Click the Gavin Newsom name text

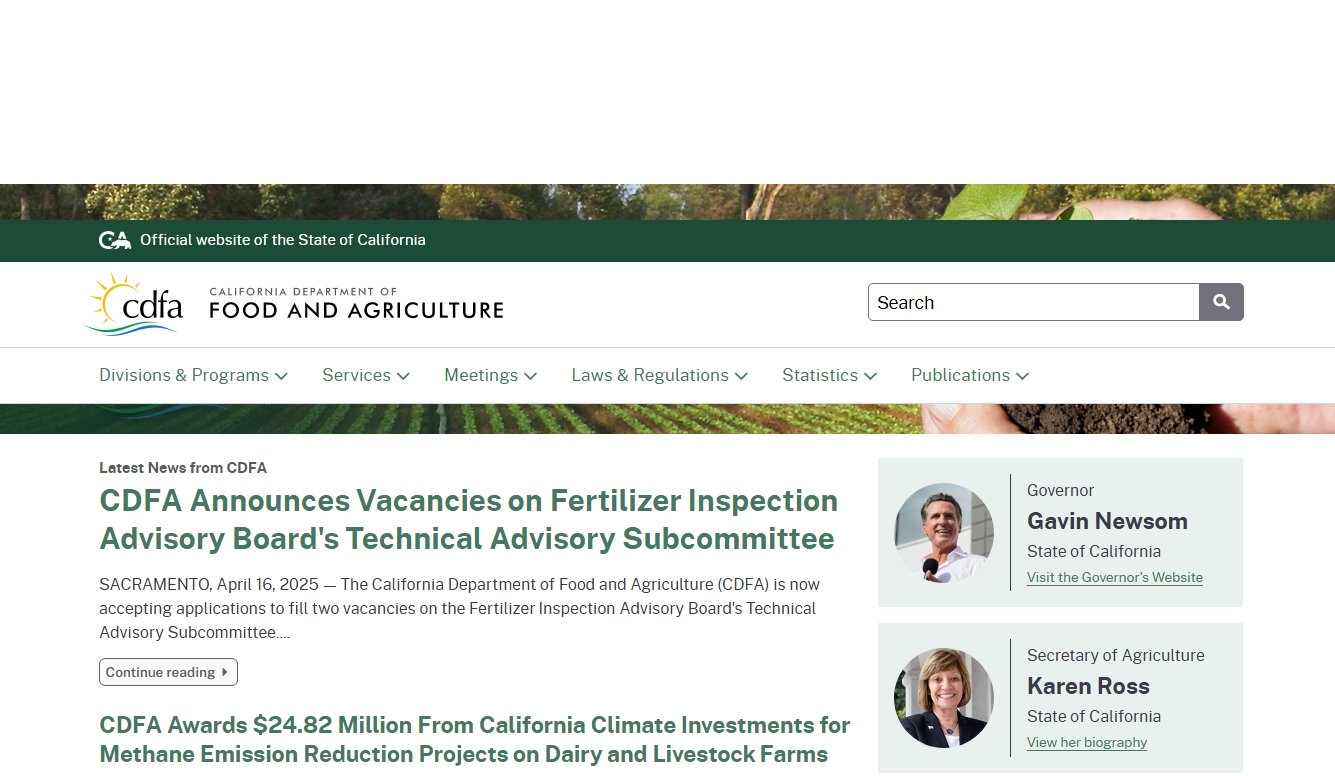[1107, 521]
